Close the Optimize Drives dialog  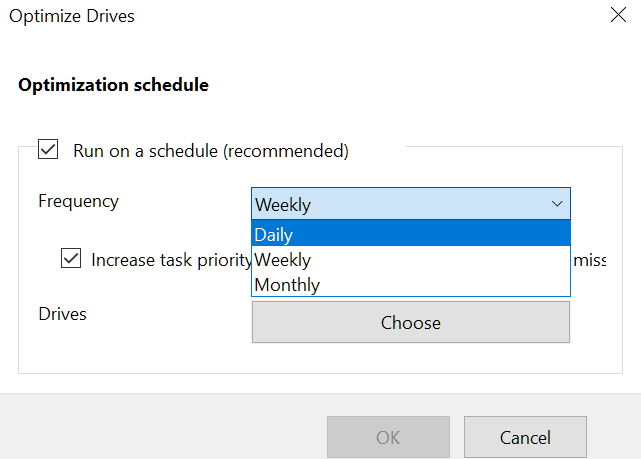click(617, 16)
